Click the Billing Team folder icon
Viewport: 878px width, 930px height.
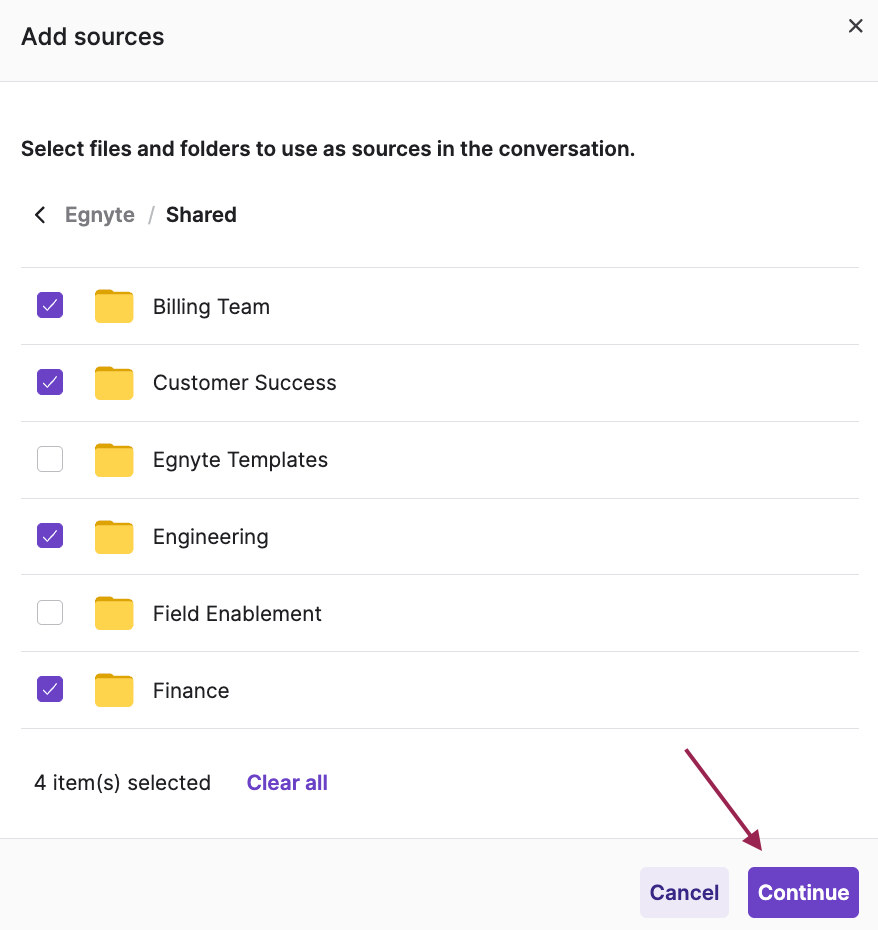click(x=114, y=306)
